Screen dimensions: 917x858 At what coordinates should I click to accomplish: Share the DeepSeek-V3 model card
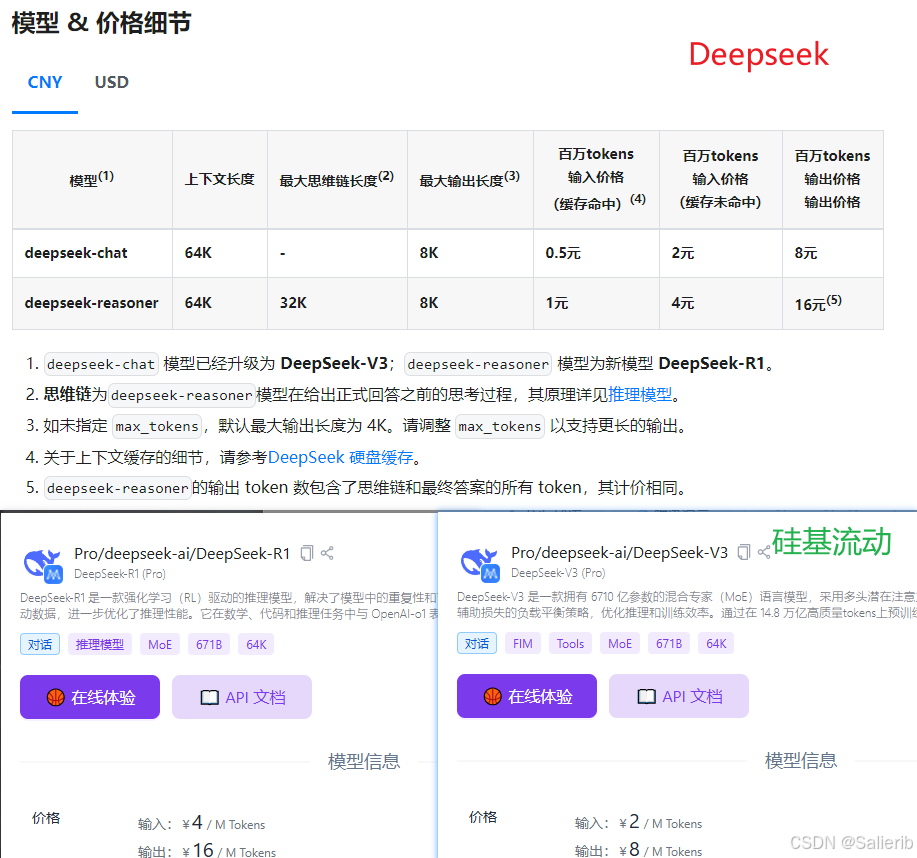pos(764,552)
